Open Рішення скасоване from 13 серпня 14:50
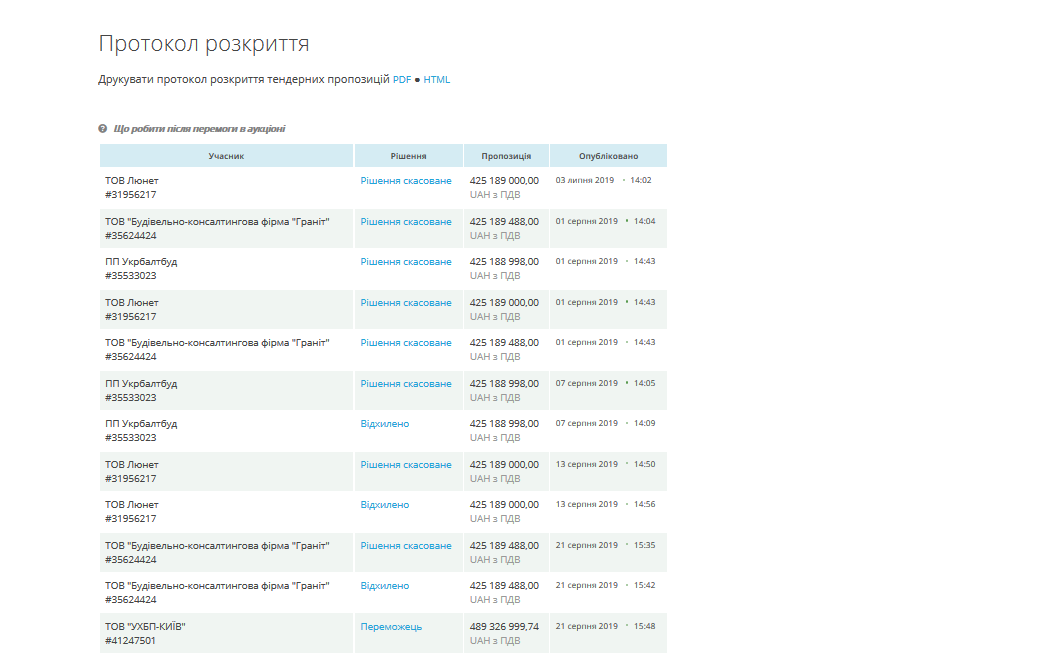This screenshot has height=668, width=1037. [x=406, y=464]
